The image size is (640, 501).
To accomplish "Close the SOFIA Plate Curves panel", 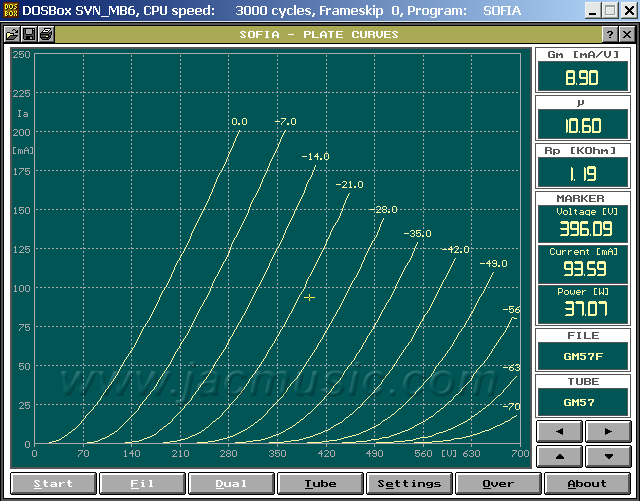I will pos(627,34).
